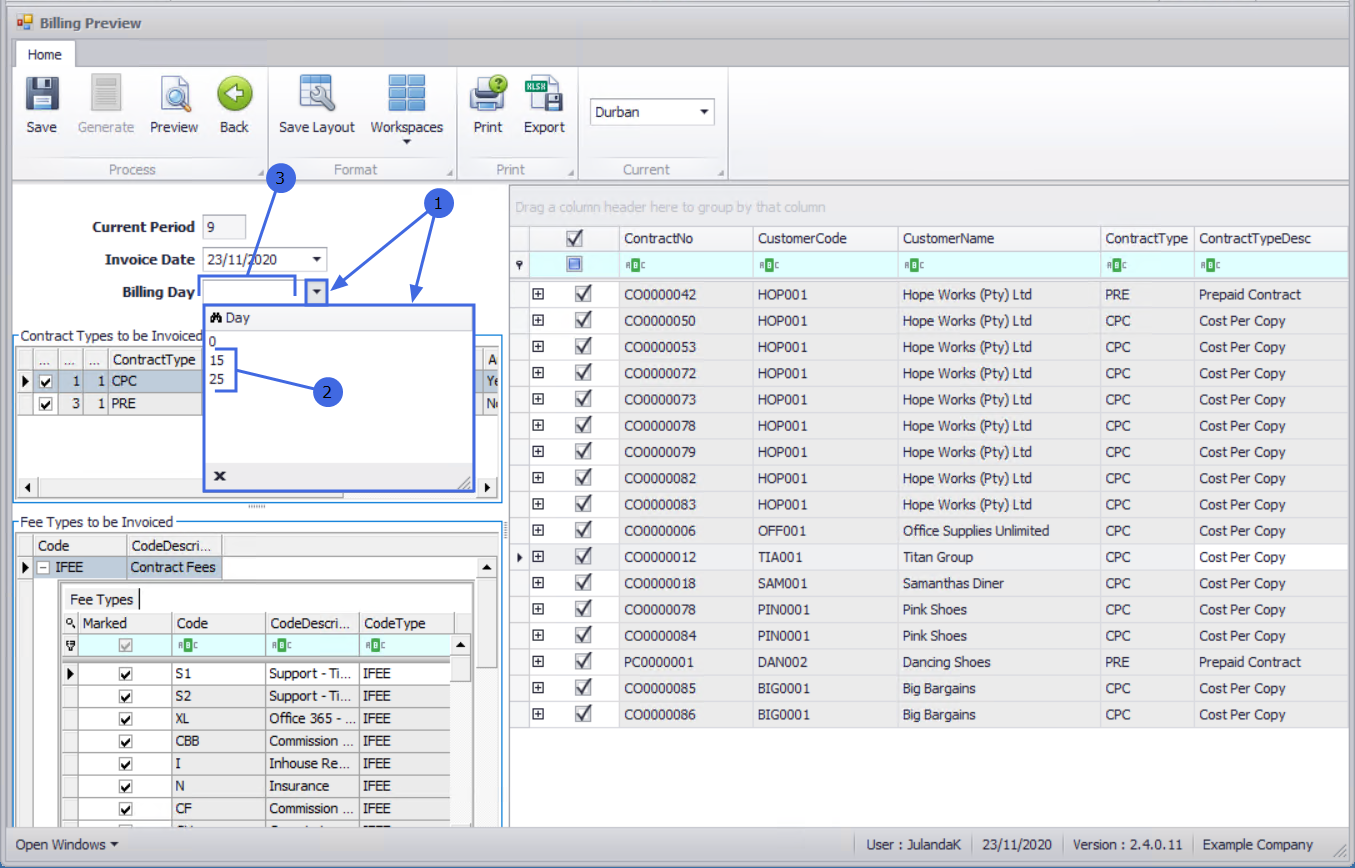Image resolution: width=1355 pixels, height=868 pixels.
Task: Expand the CO0000085 Big Bargains row
Action: coord(538,687)
